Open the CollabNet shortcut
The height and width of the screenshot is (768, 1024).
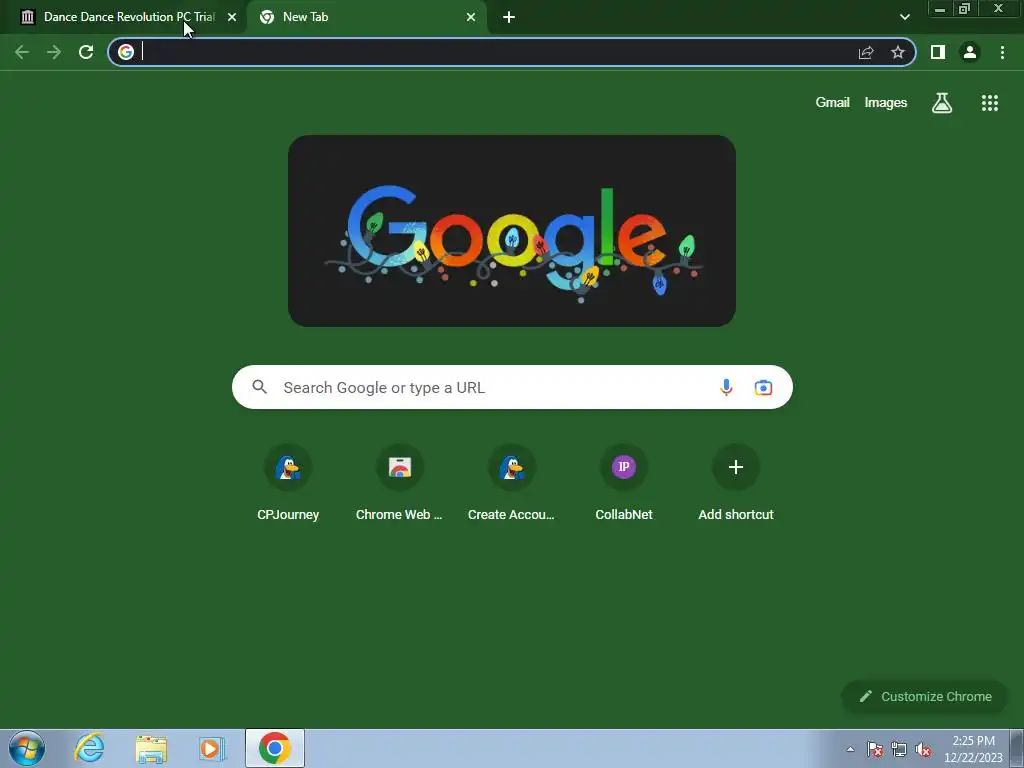[x=624, y=483]
